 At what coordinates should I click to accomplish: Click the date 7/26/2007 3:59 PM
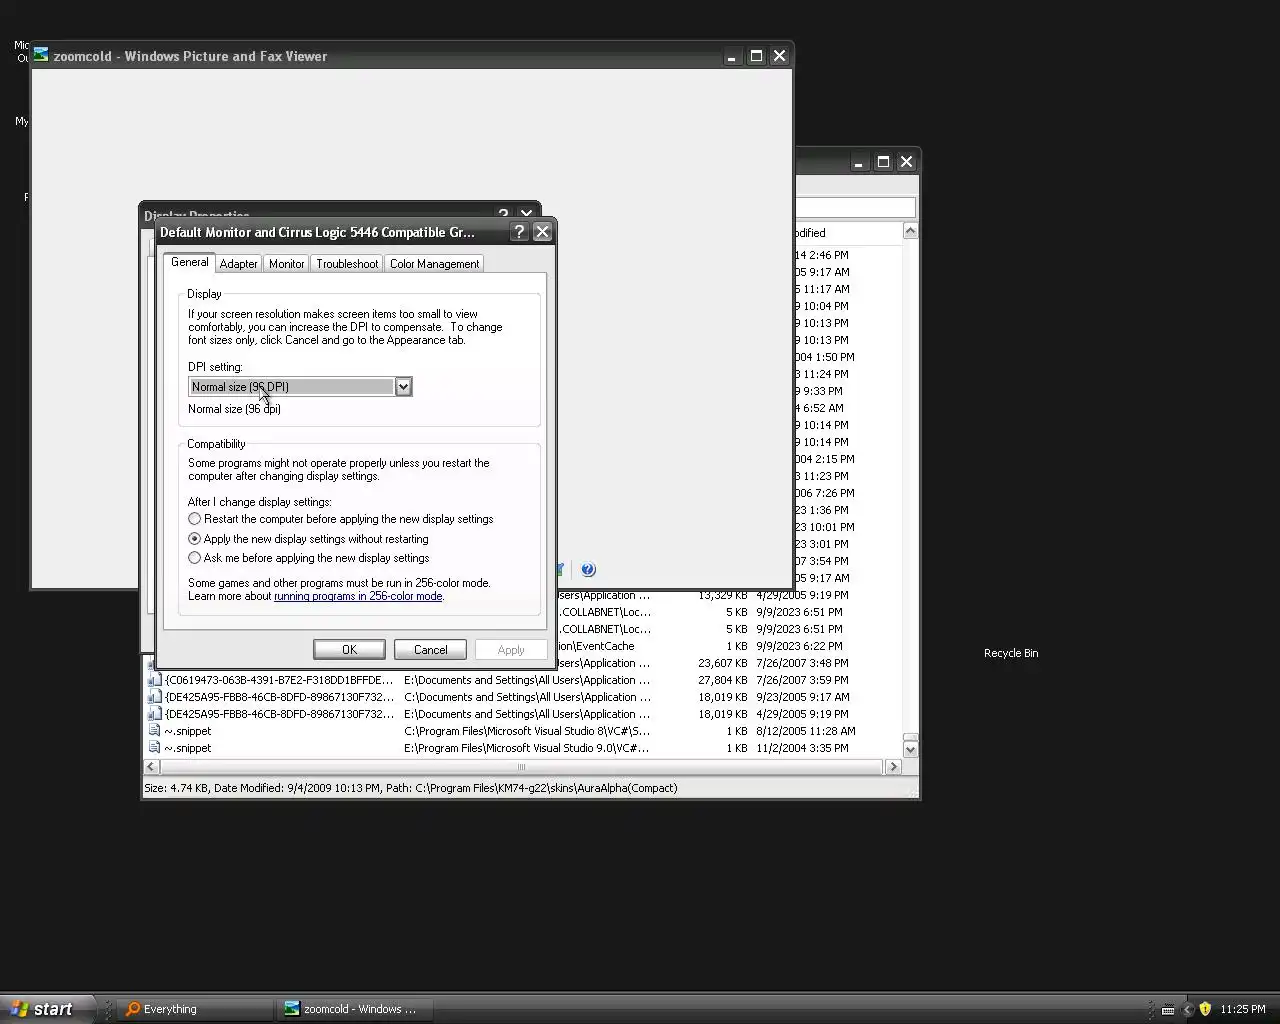[x=802, y=680]
